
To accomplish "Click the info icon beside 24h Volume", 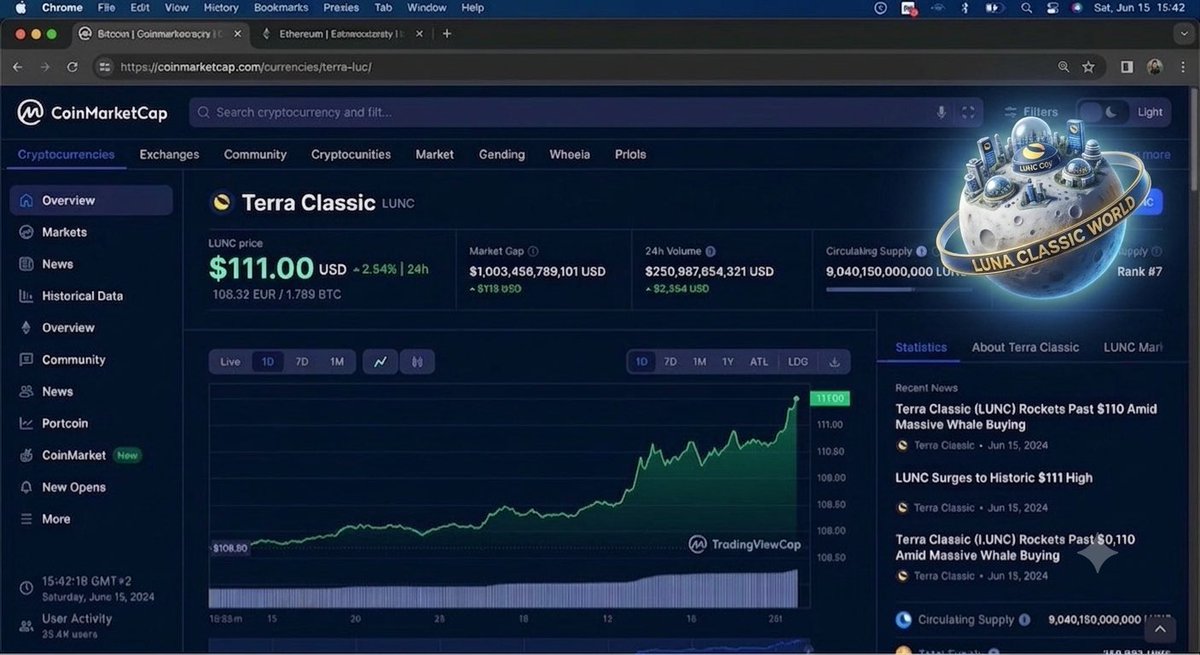I will pyautogui.click(x=710, y=251).
